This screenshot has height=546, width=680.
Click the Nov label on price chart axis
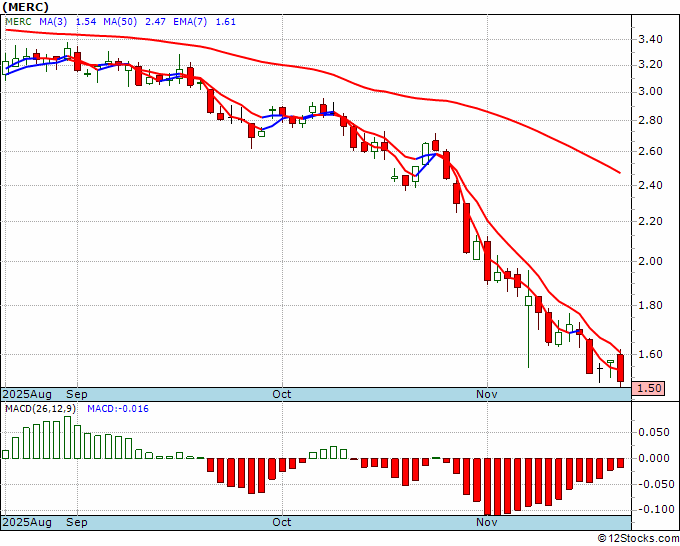tap(487, 394)
